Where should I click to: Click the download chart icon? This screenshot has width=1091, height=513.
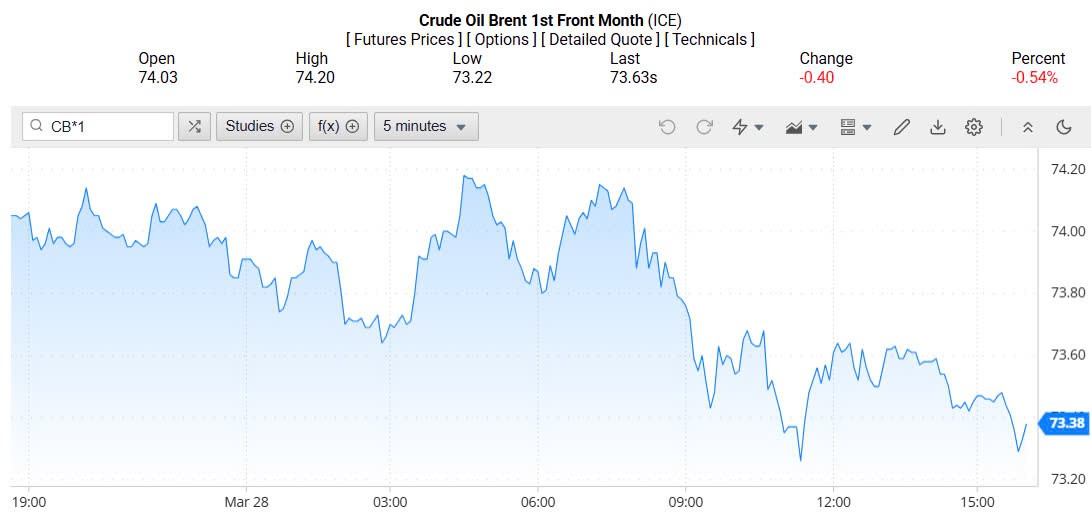[x=938, y=127]
